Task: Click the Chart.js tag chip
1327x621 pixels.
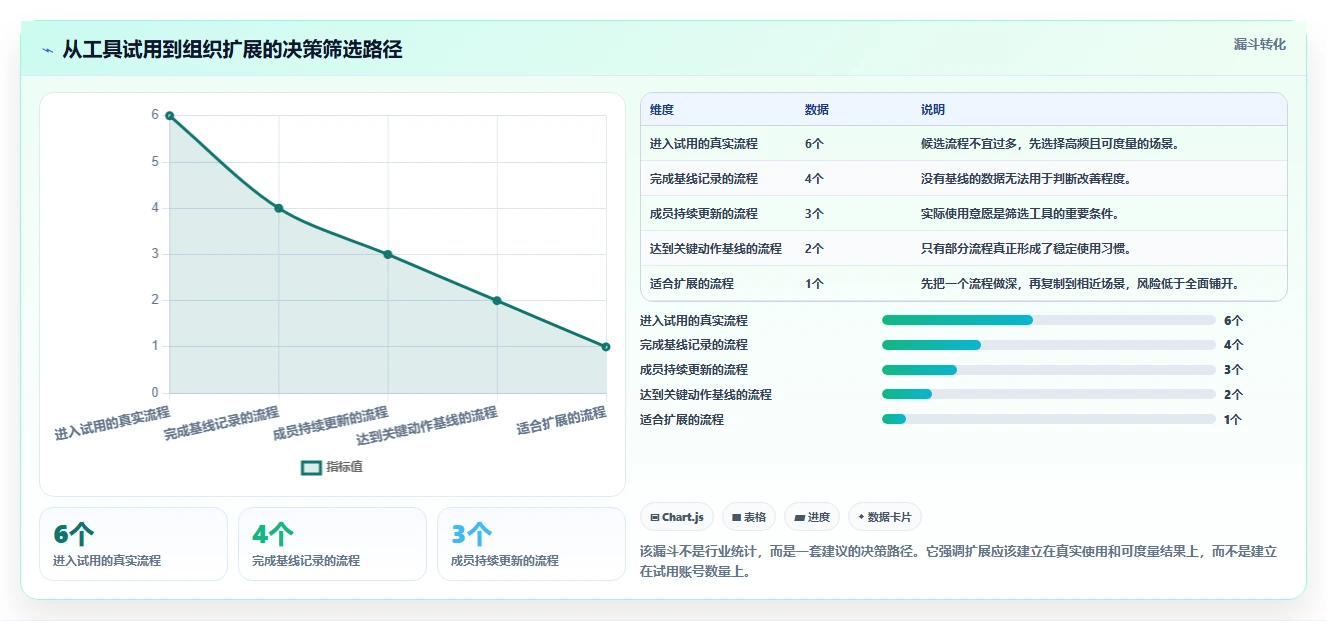Action: point(677,517)
